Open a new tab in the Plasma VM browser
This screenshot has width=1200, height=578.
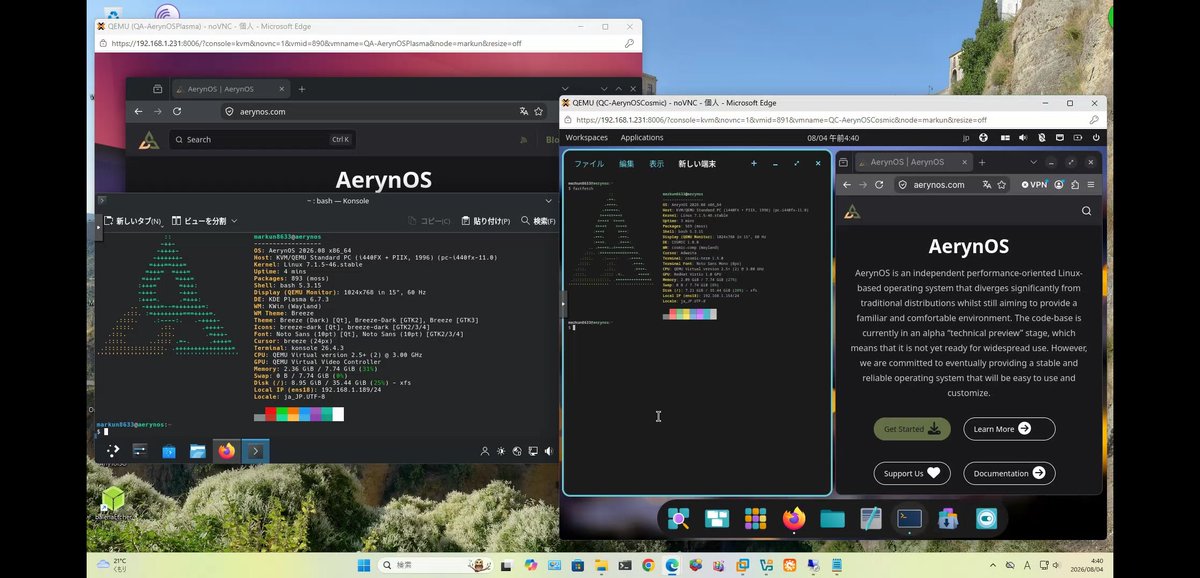(x=302, y=89)
